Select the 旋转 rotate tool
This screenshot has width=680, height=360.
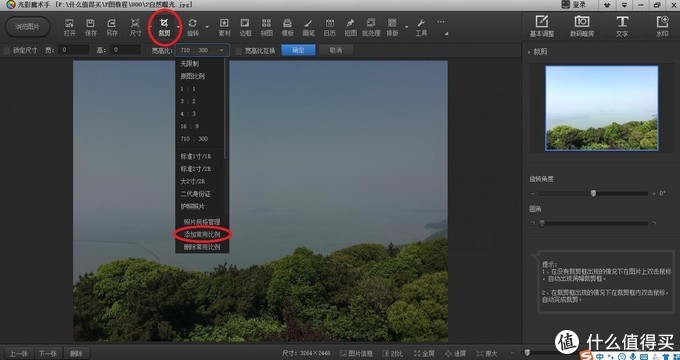click(x=193, y=27)
